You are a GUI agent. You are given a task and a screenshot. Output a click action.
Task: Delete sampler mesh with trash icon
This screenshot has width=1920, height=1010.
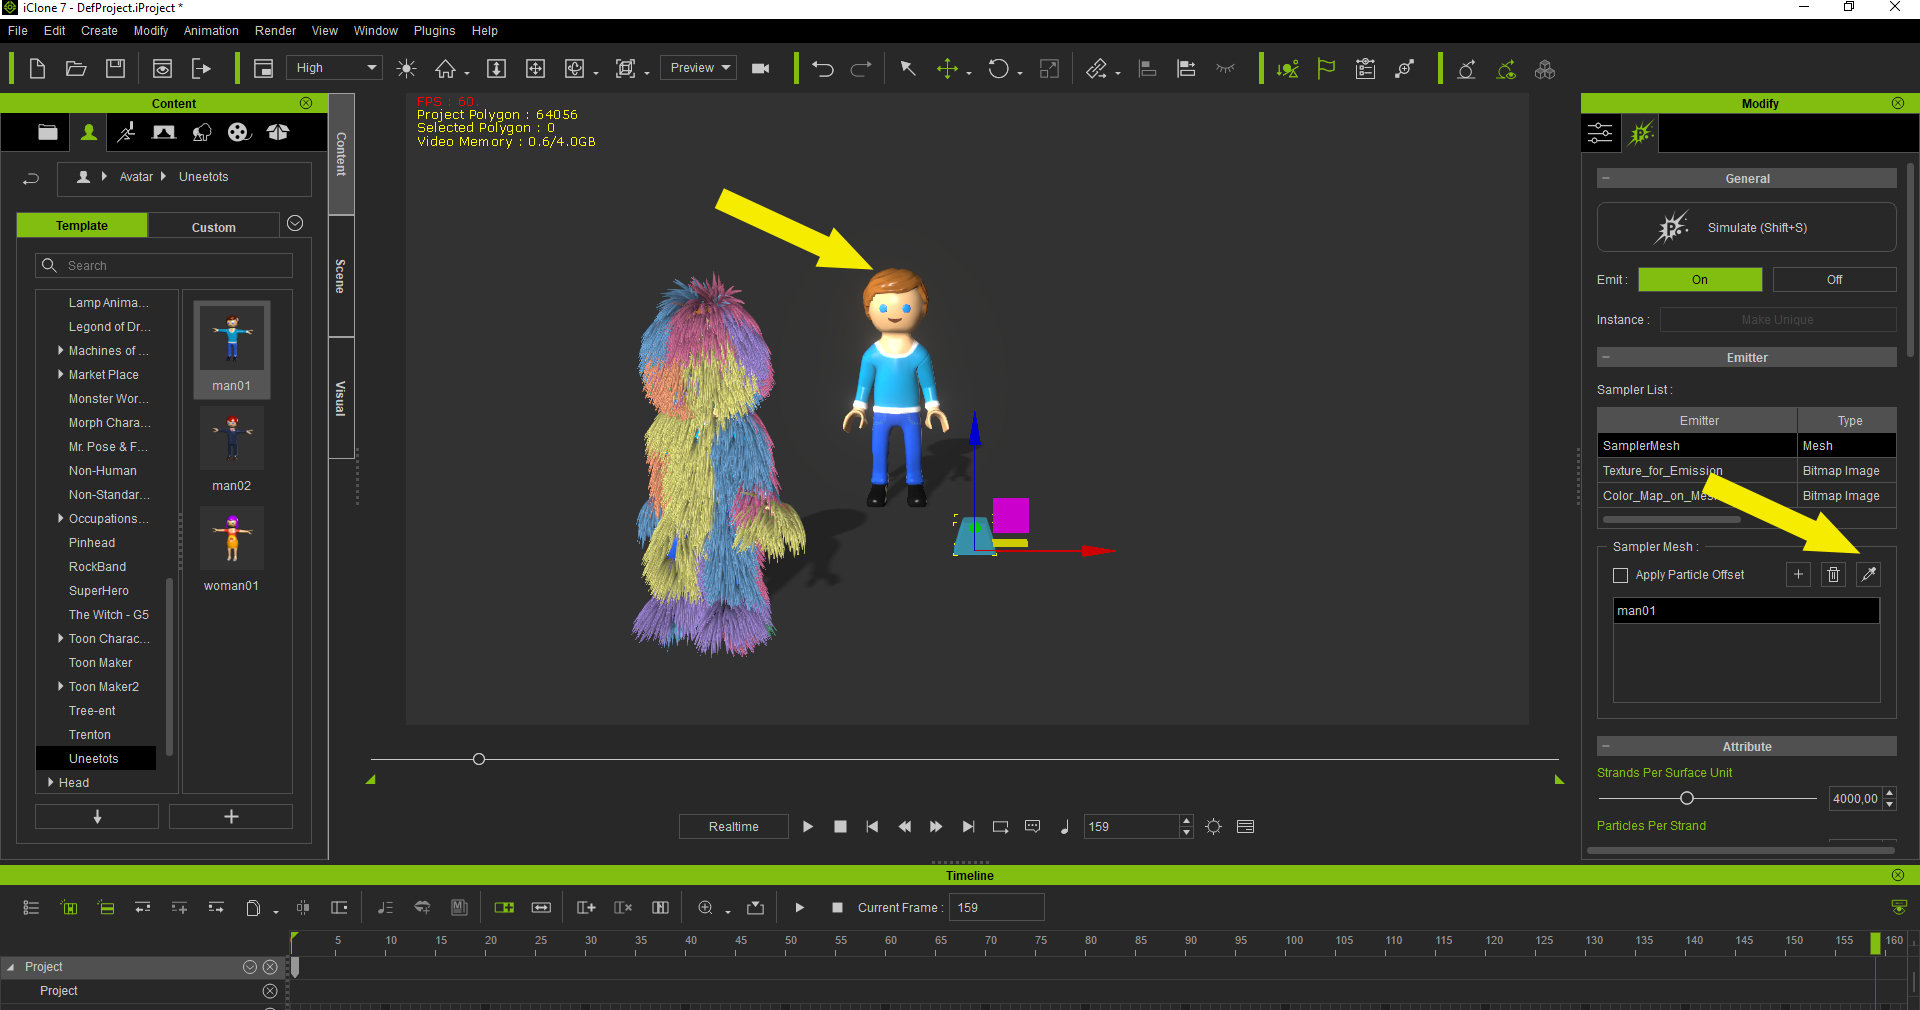point(1833,574)
